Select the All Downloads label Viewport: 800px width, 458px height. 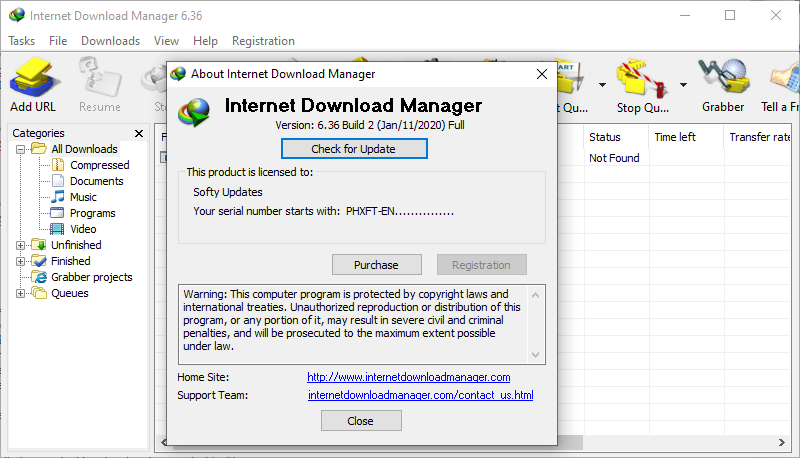tap(84, 149)
